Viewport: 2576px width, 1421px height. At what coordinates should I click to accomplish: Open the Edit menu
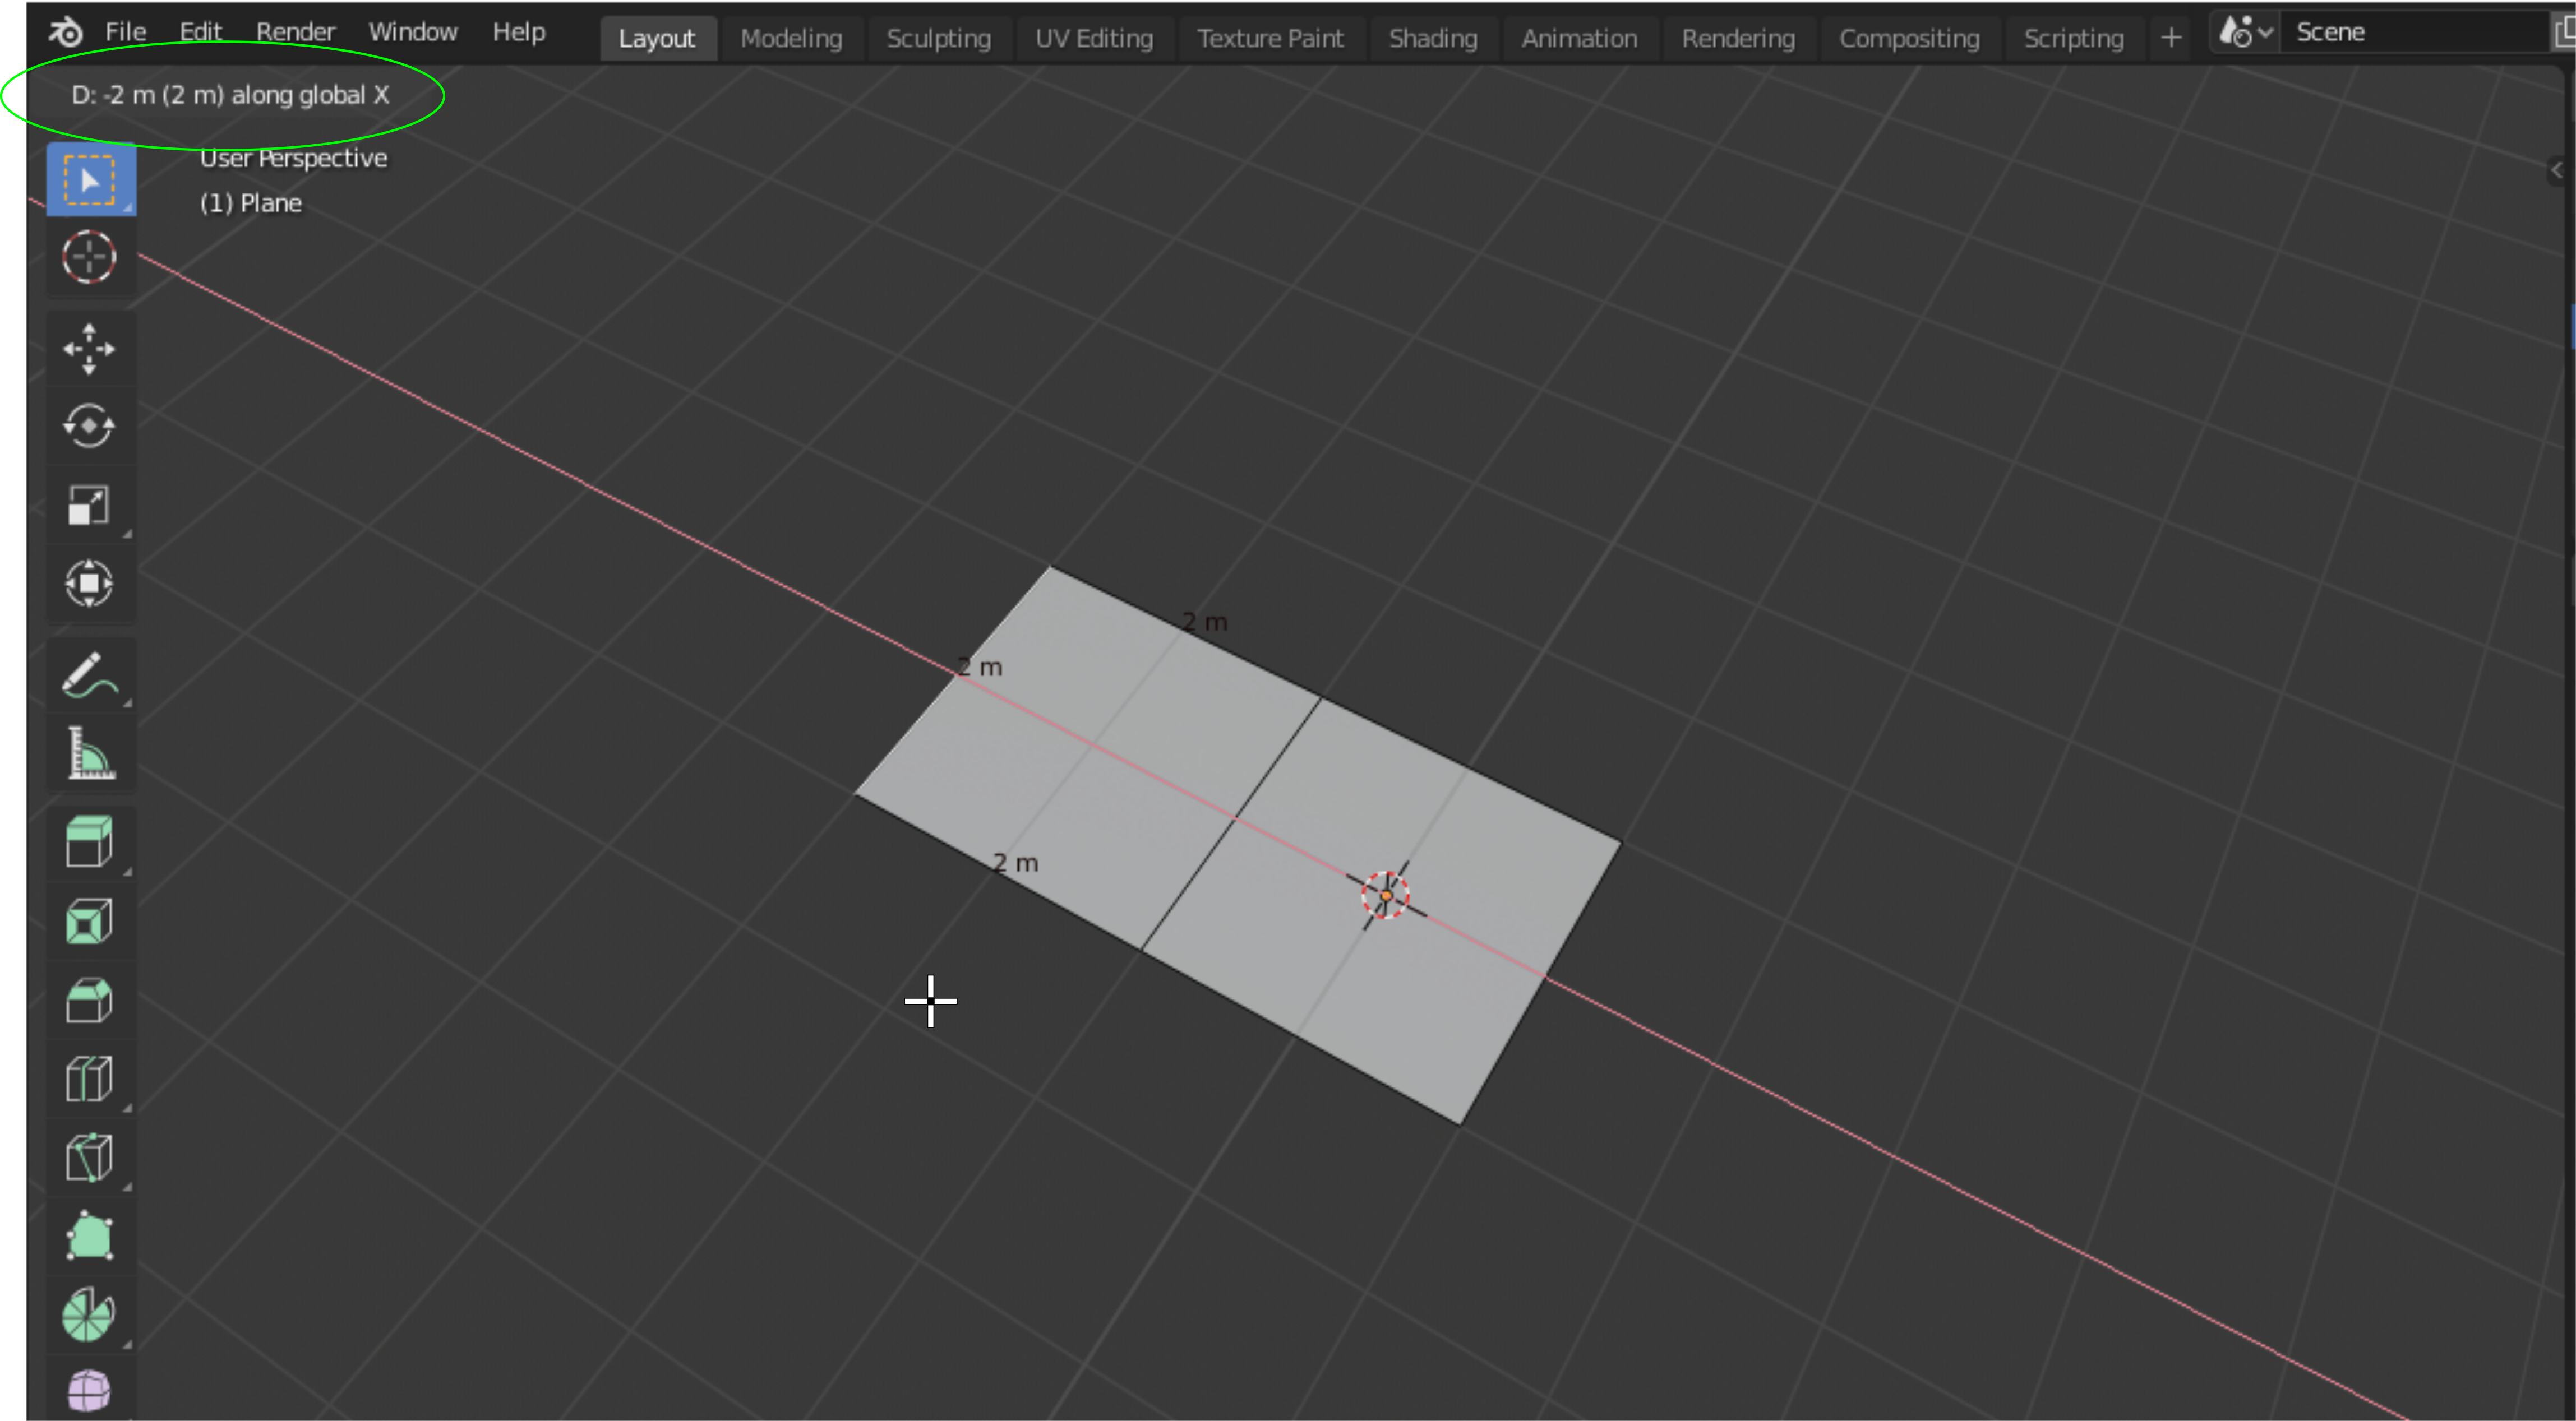200,32
